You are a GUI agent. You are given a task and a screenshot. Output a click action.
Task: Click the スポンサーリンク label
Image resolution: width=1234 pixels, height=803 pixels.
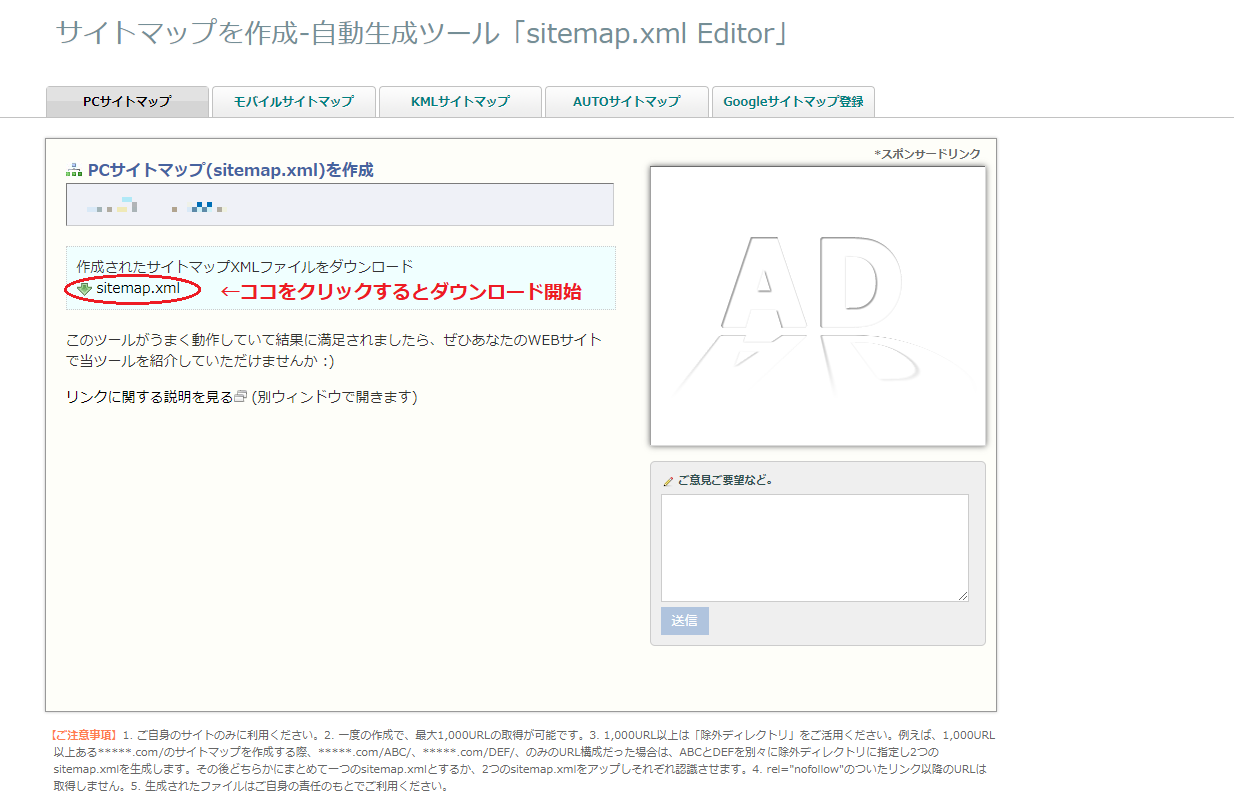click(x=927, y=154)
